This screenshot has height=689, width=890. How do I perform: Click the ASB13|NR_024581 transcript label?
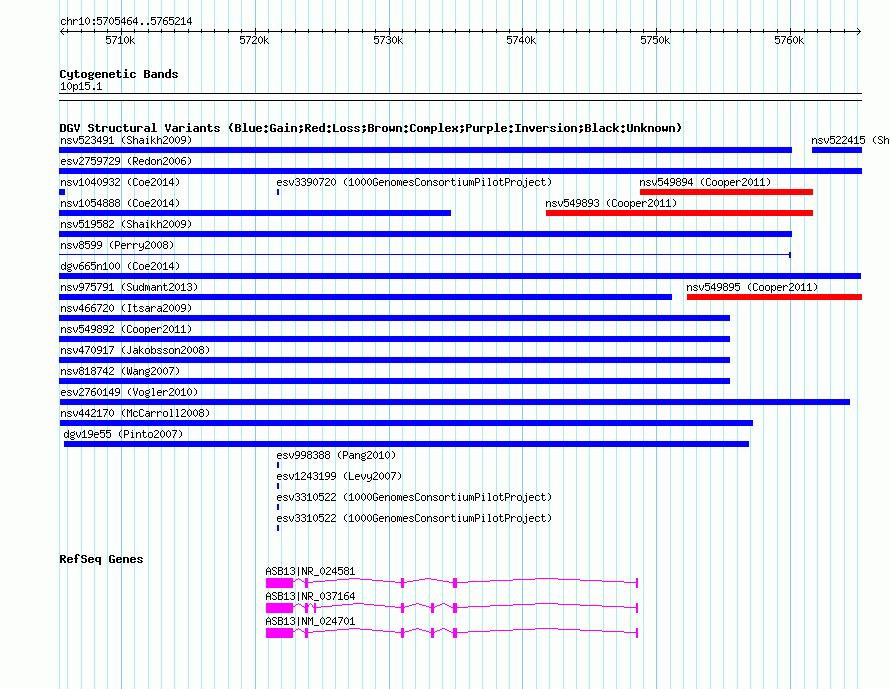click(x=310, y=571)
